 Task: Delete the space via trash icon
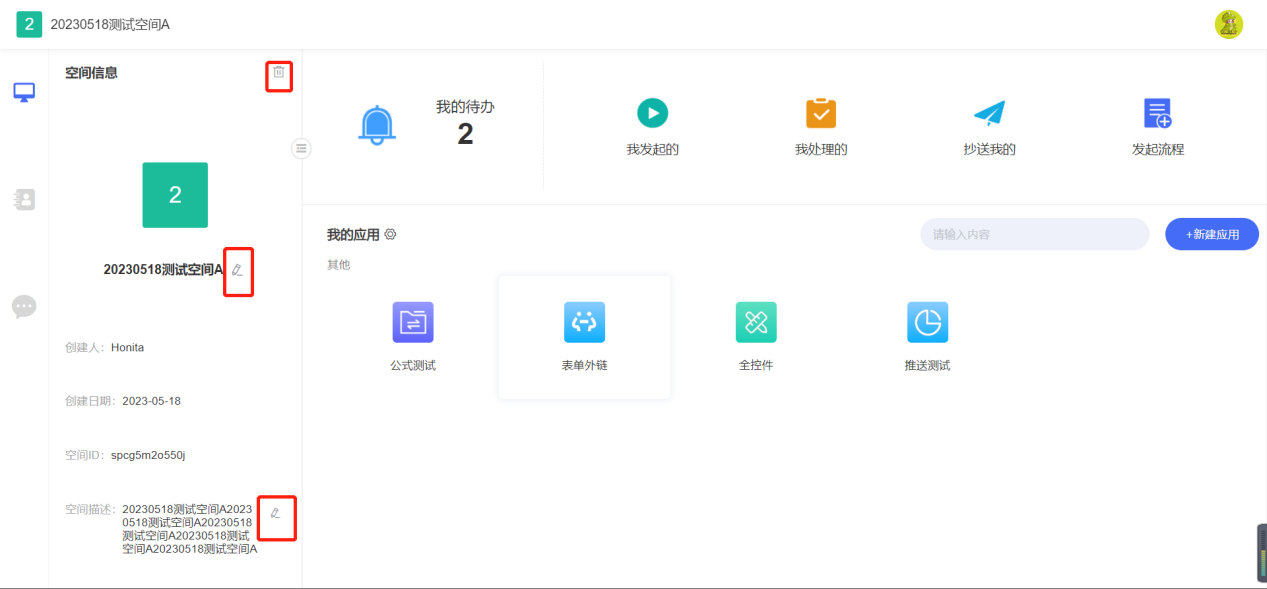[x=279, y=72]
